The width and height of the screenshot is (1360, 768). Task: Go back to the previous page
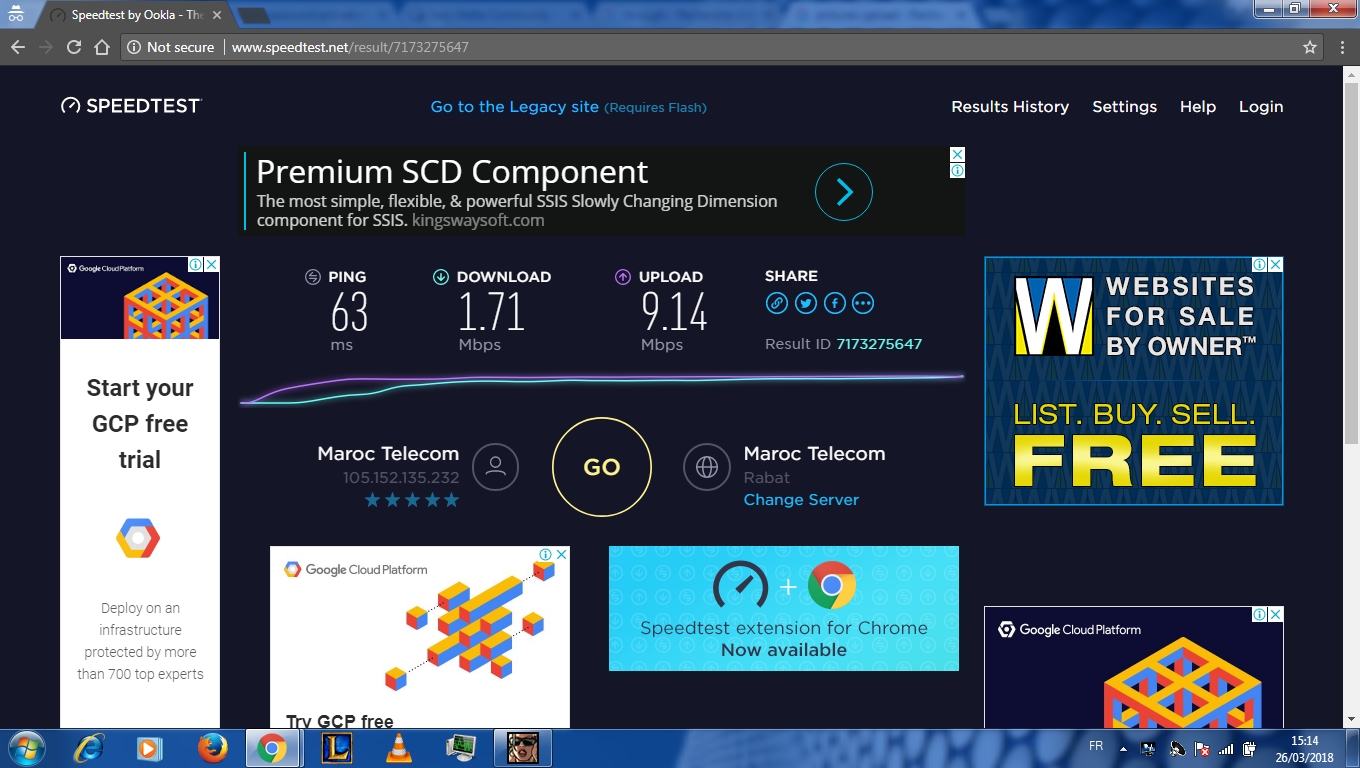pyautogui.click(x=18, y=47)
